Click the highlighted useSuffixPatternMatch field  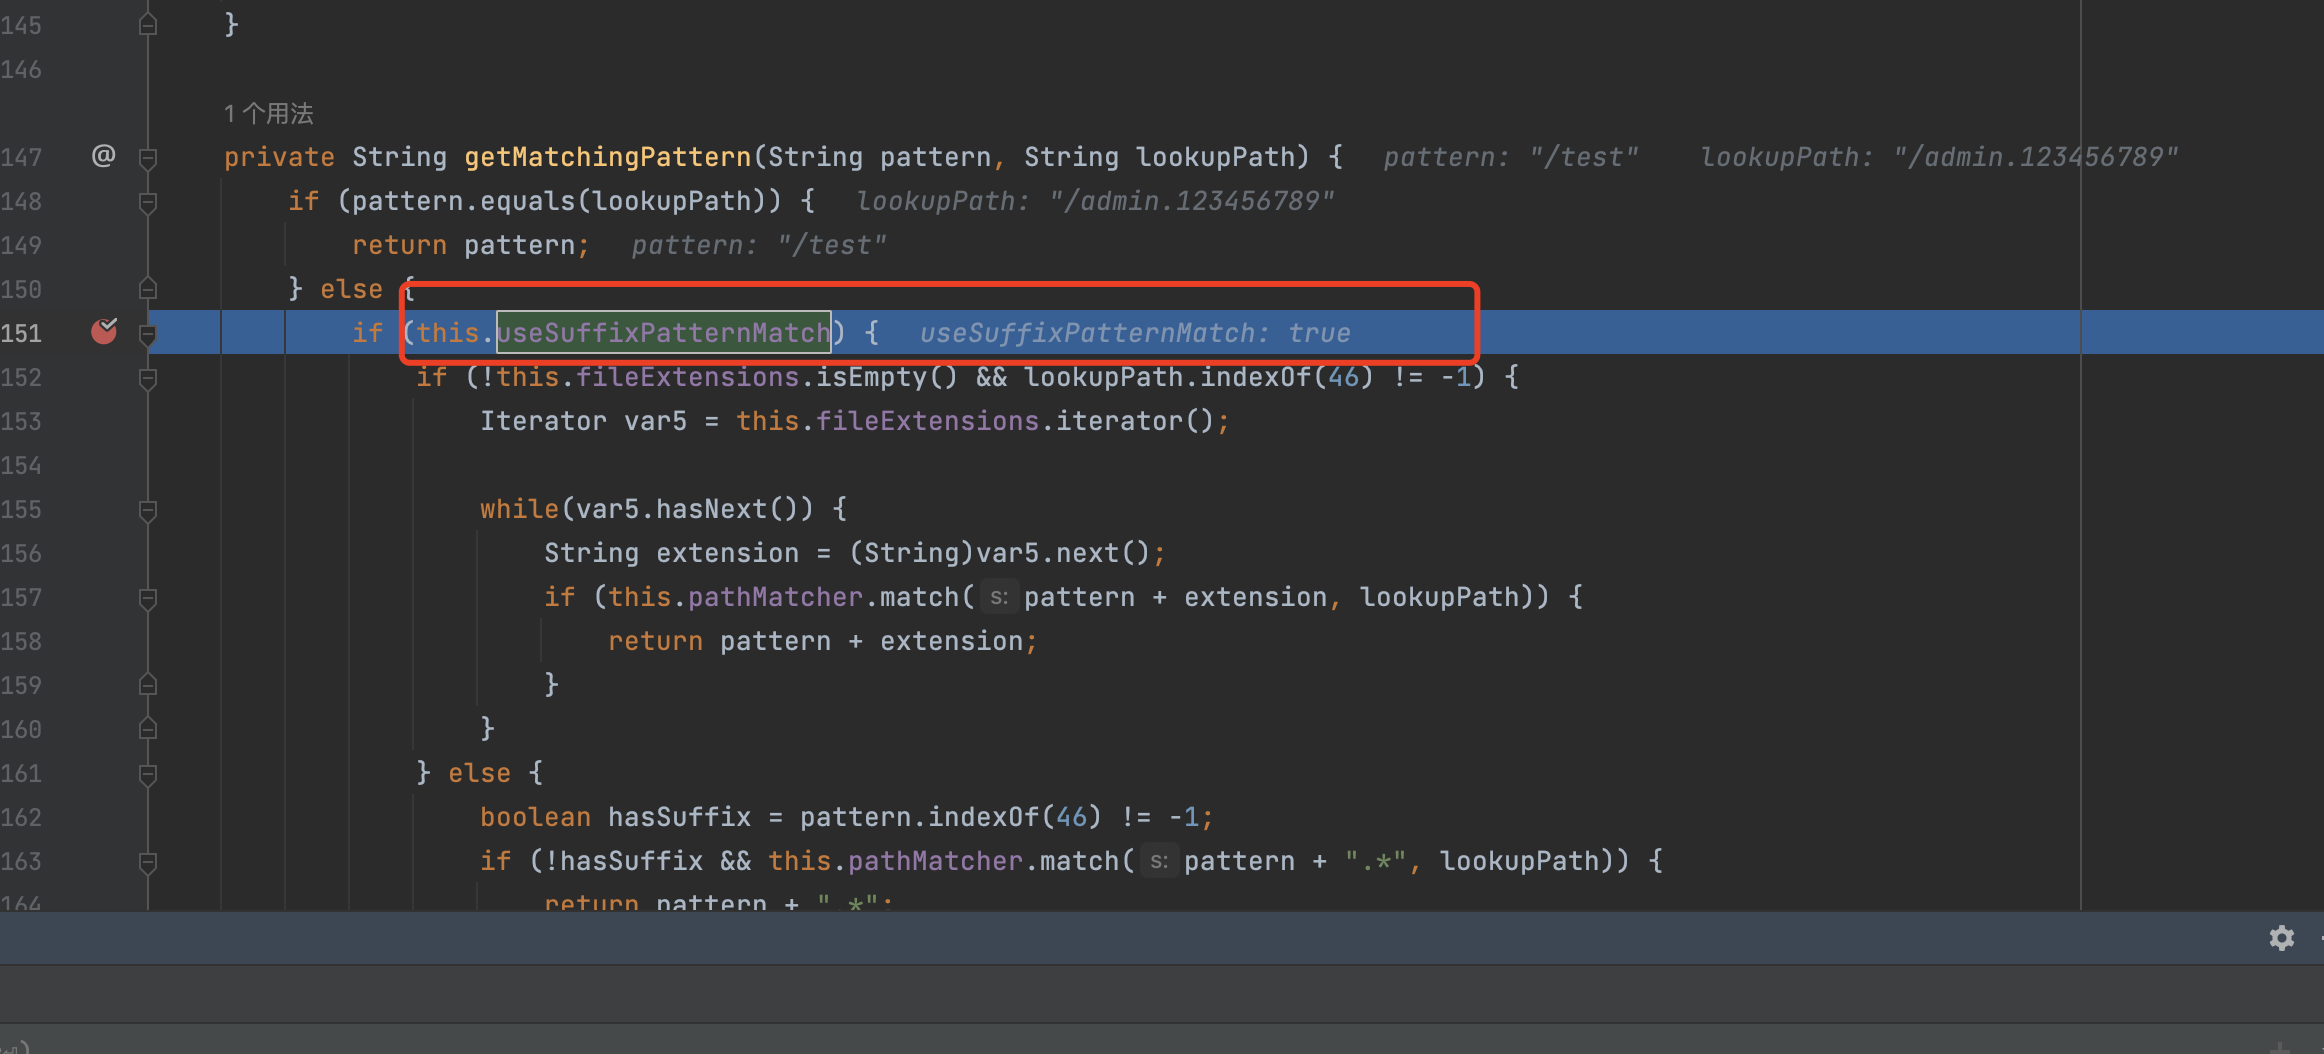(663, 333)
